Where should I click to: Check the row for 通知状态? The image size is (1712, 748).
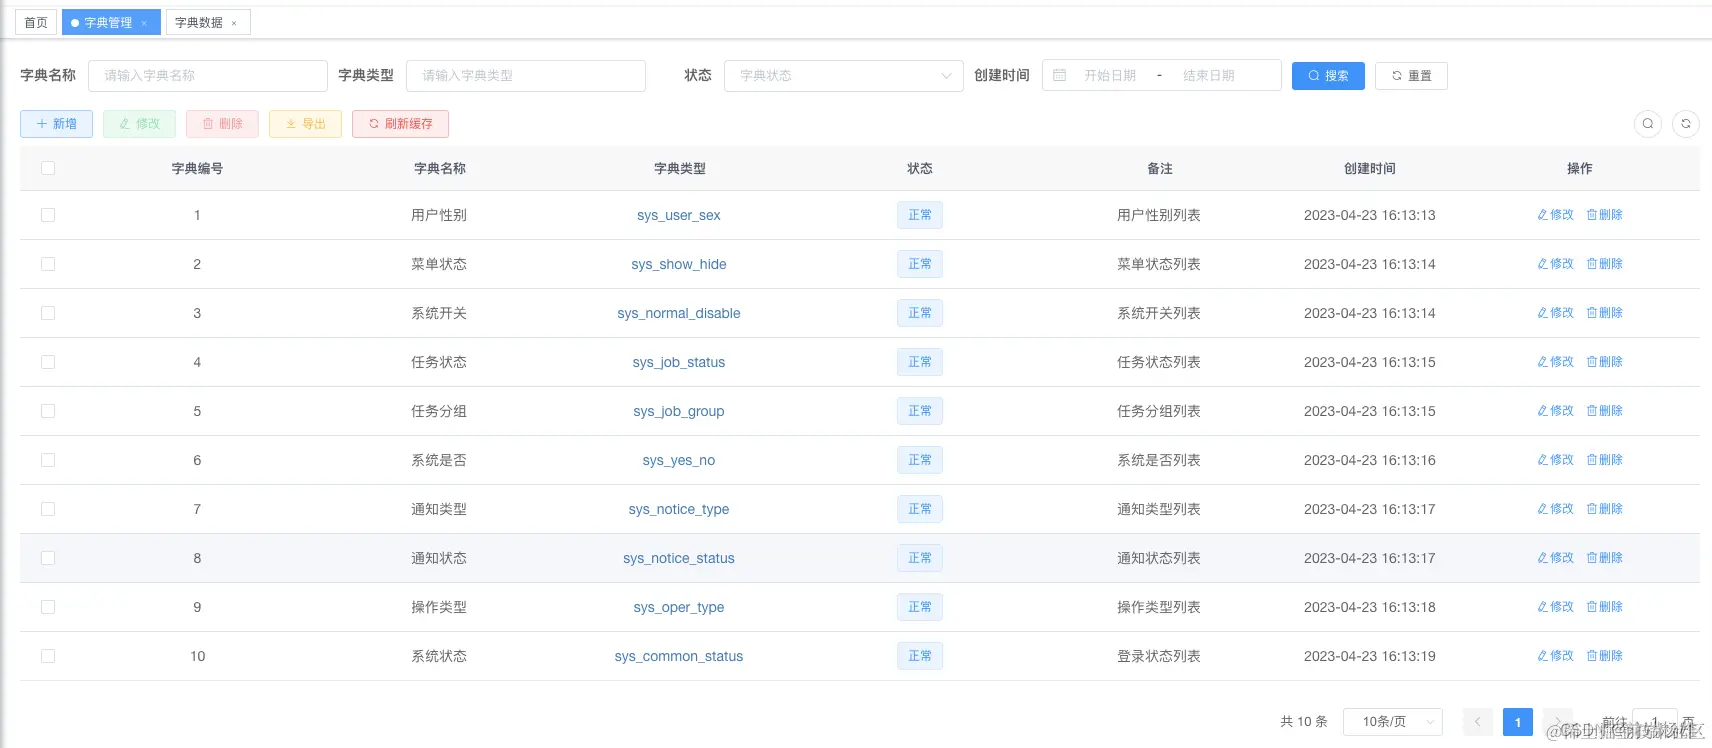click(x=48, y=558)
